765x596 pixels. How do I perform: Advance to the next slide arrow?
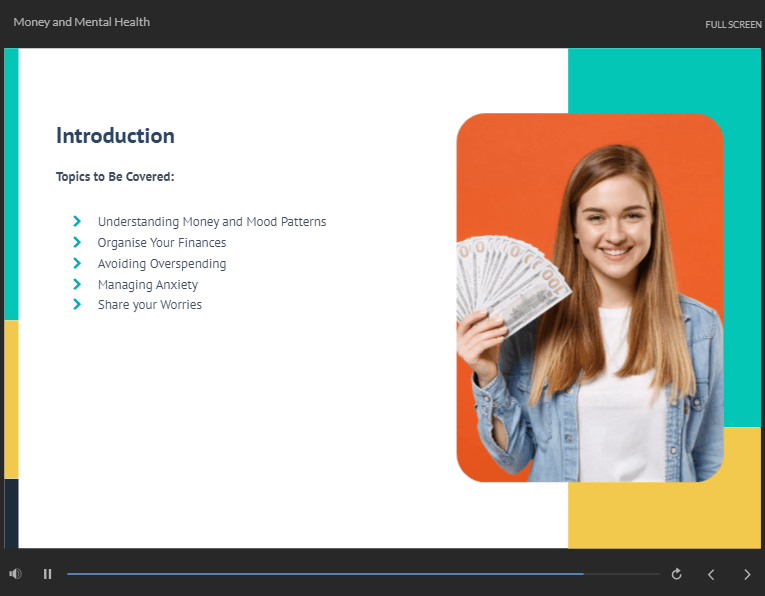coord(747,574)
